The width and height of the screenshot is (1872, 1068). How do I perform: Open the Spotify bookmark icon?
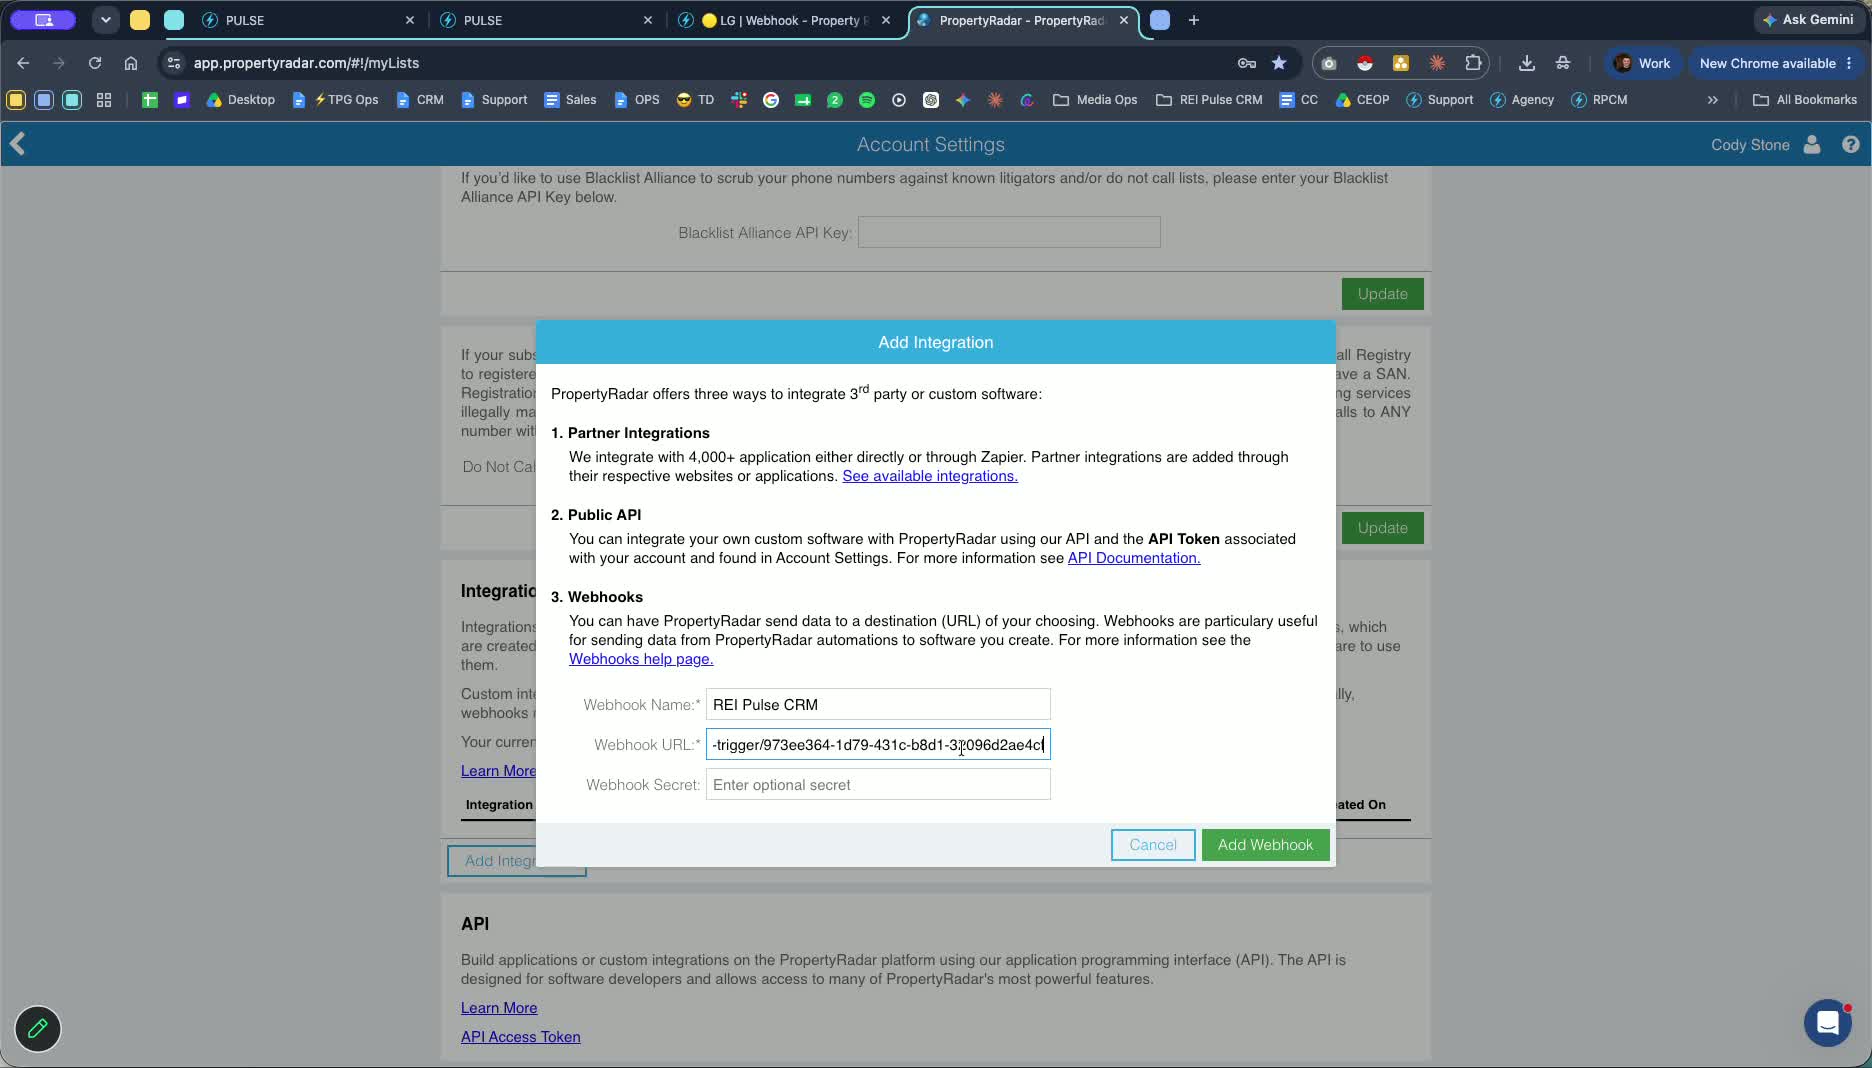pyautogui.click(x=867, y=100)
